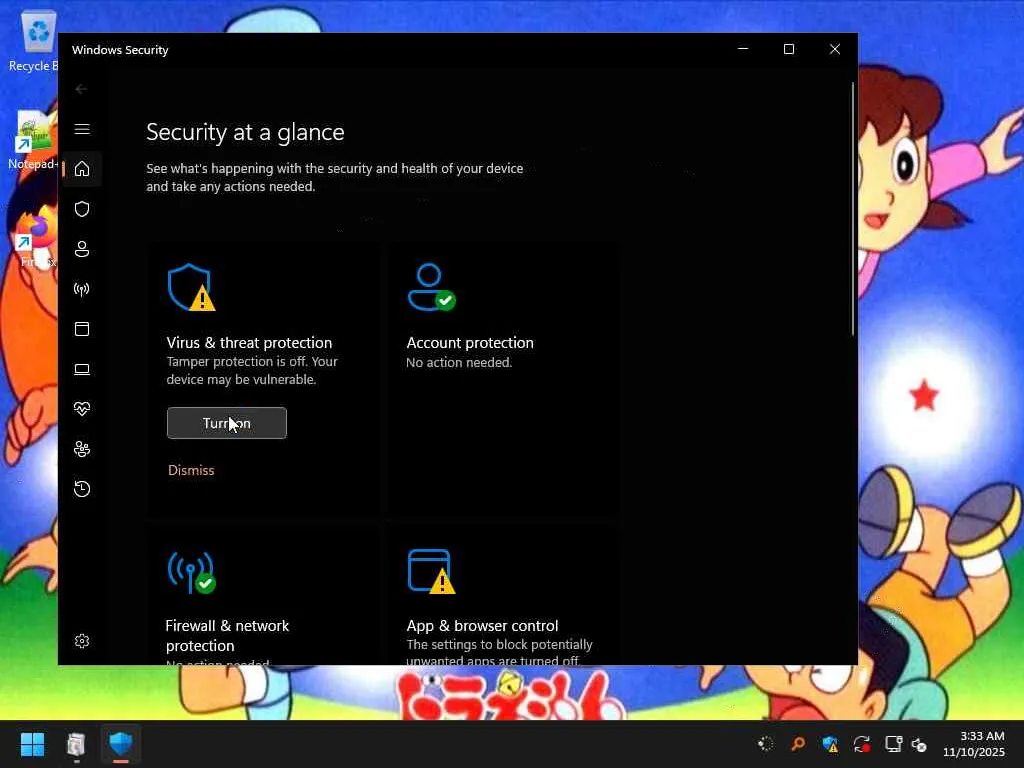Open Device performance & health heart icon
Image resolution: width=1024 pixels, height=768 pixels.
82,409
